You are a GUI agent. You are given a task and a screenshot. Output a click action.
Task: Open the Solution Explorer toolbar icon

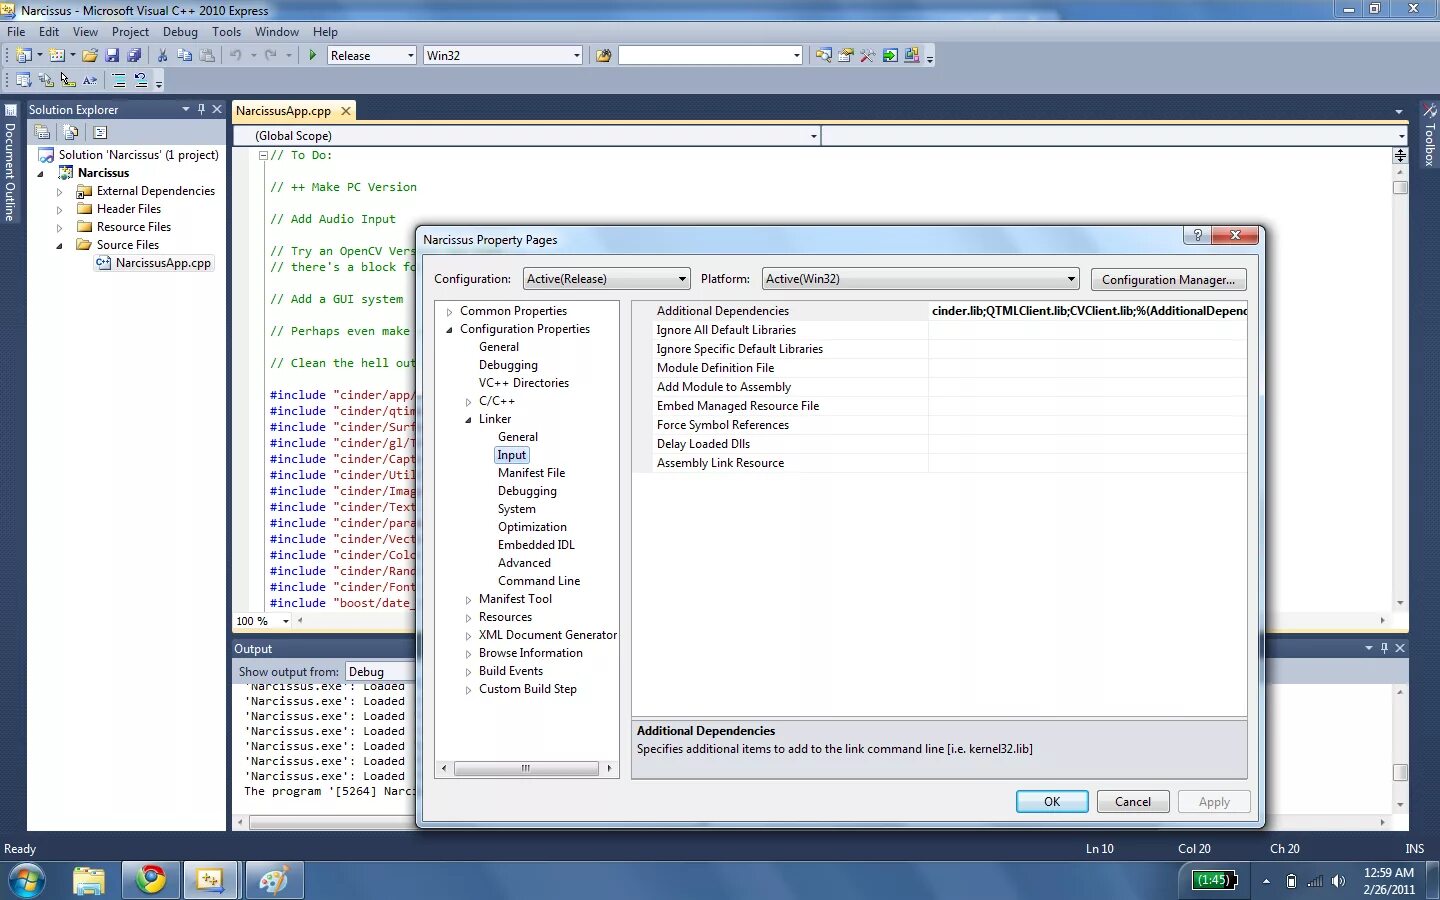coord(824,55)
